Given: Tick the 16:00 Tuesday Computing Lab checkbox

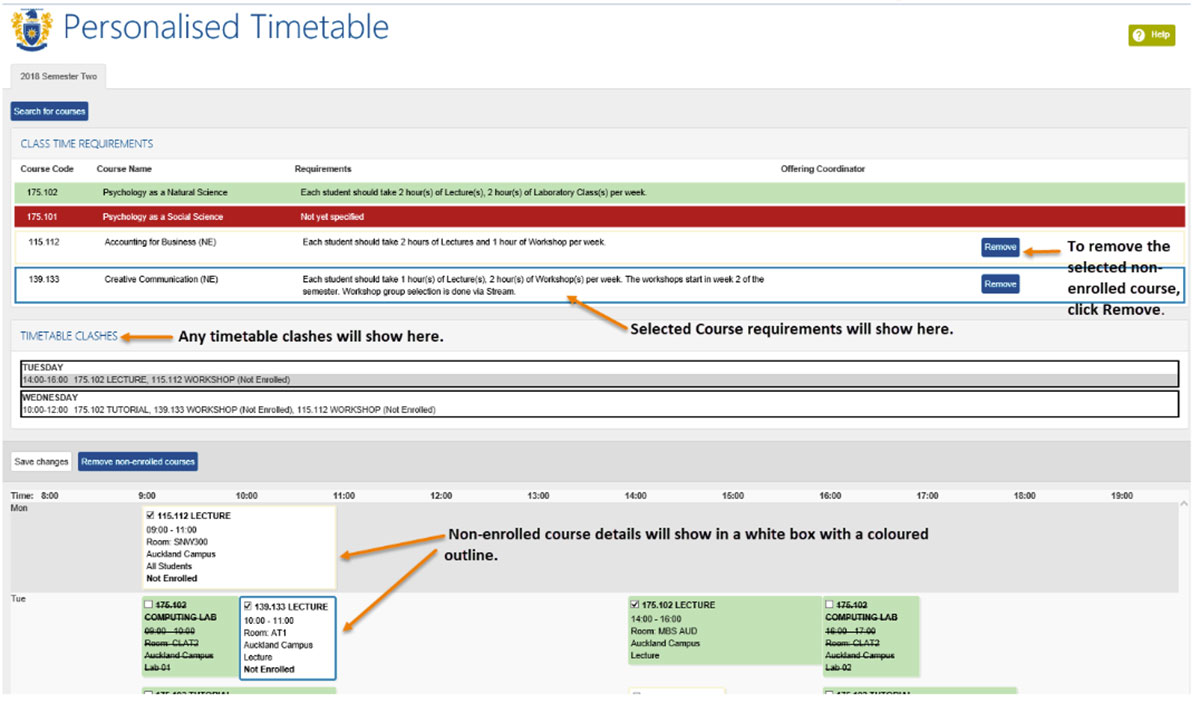Looking at the screenshot, I should (x=830, y=605).
